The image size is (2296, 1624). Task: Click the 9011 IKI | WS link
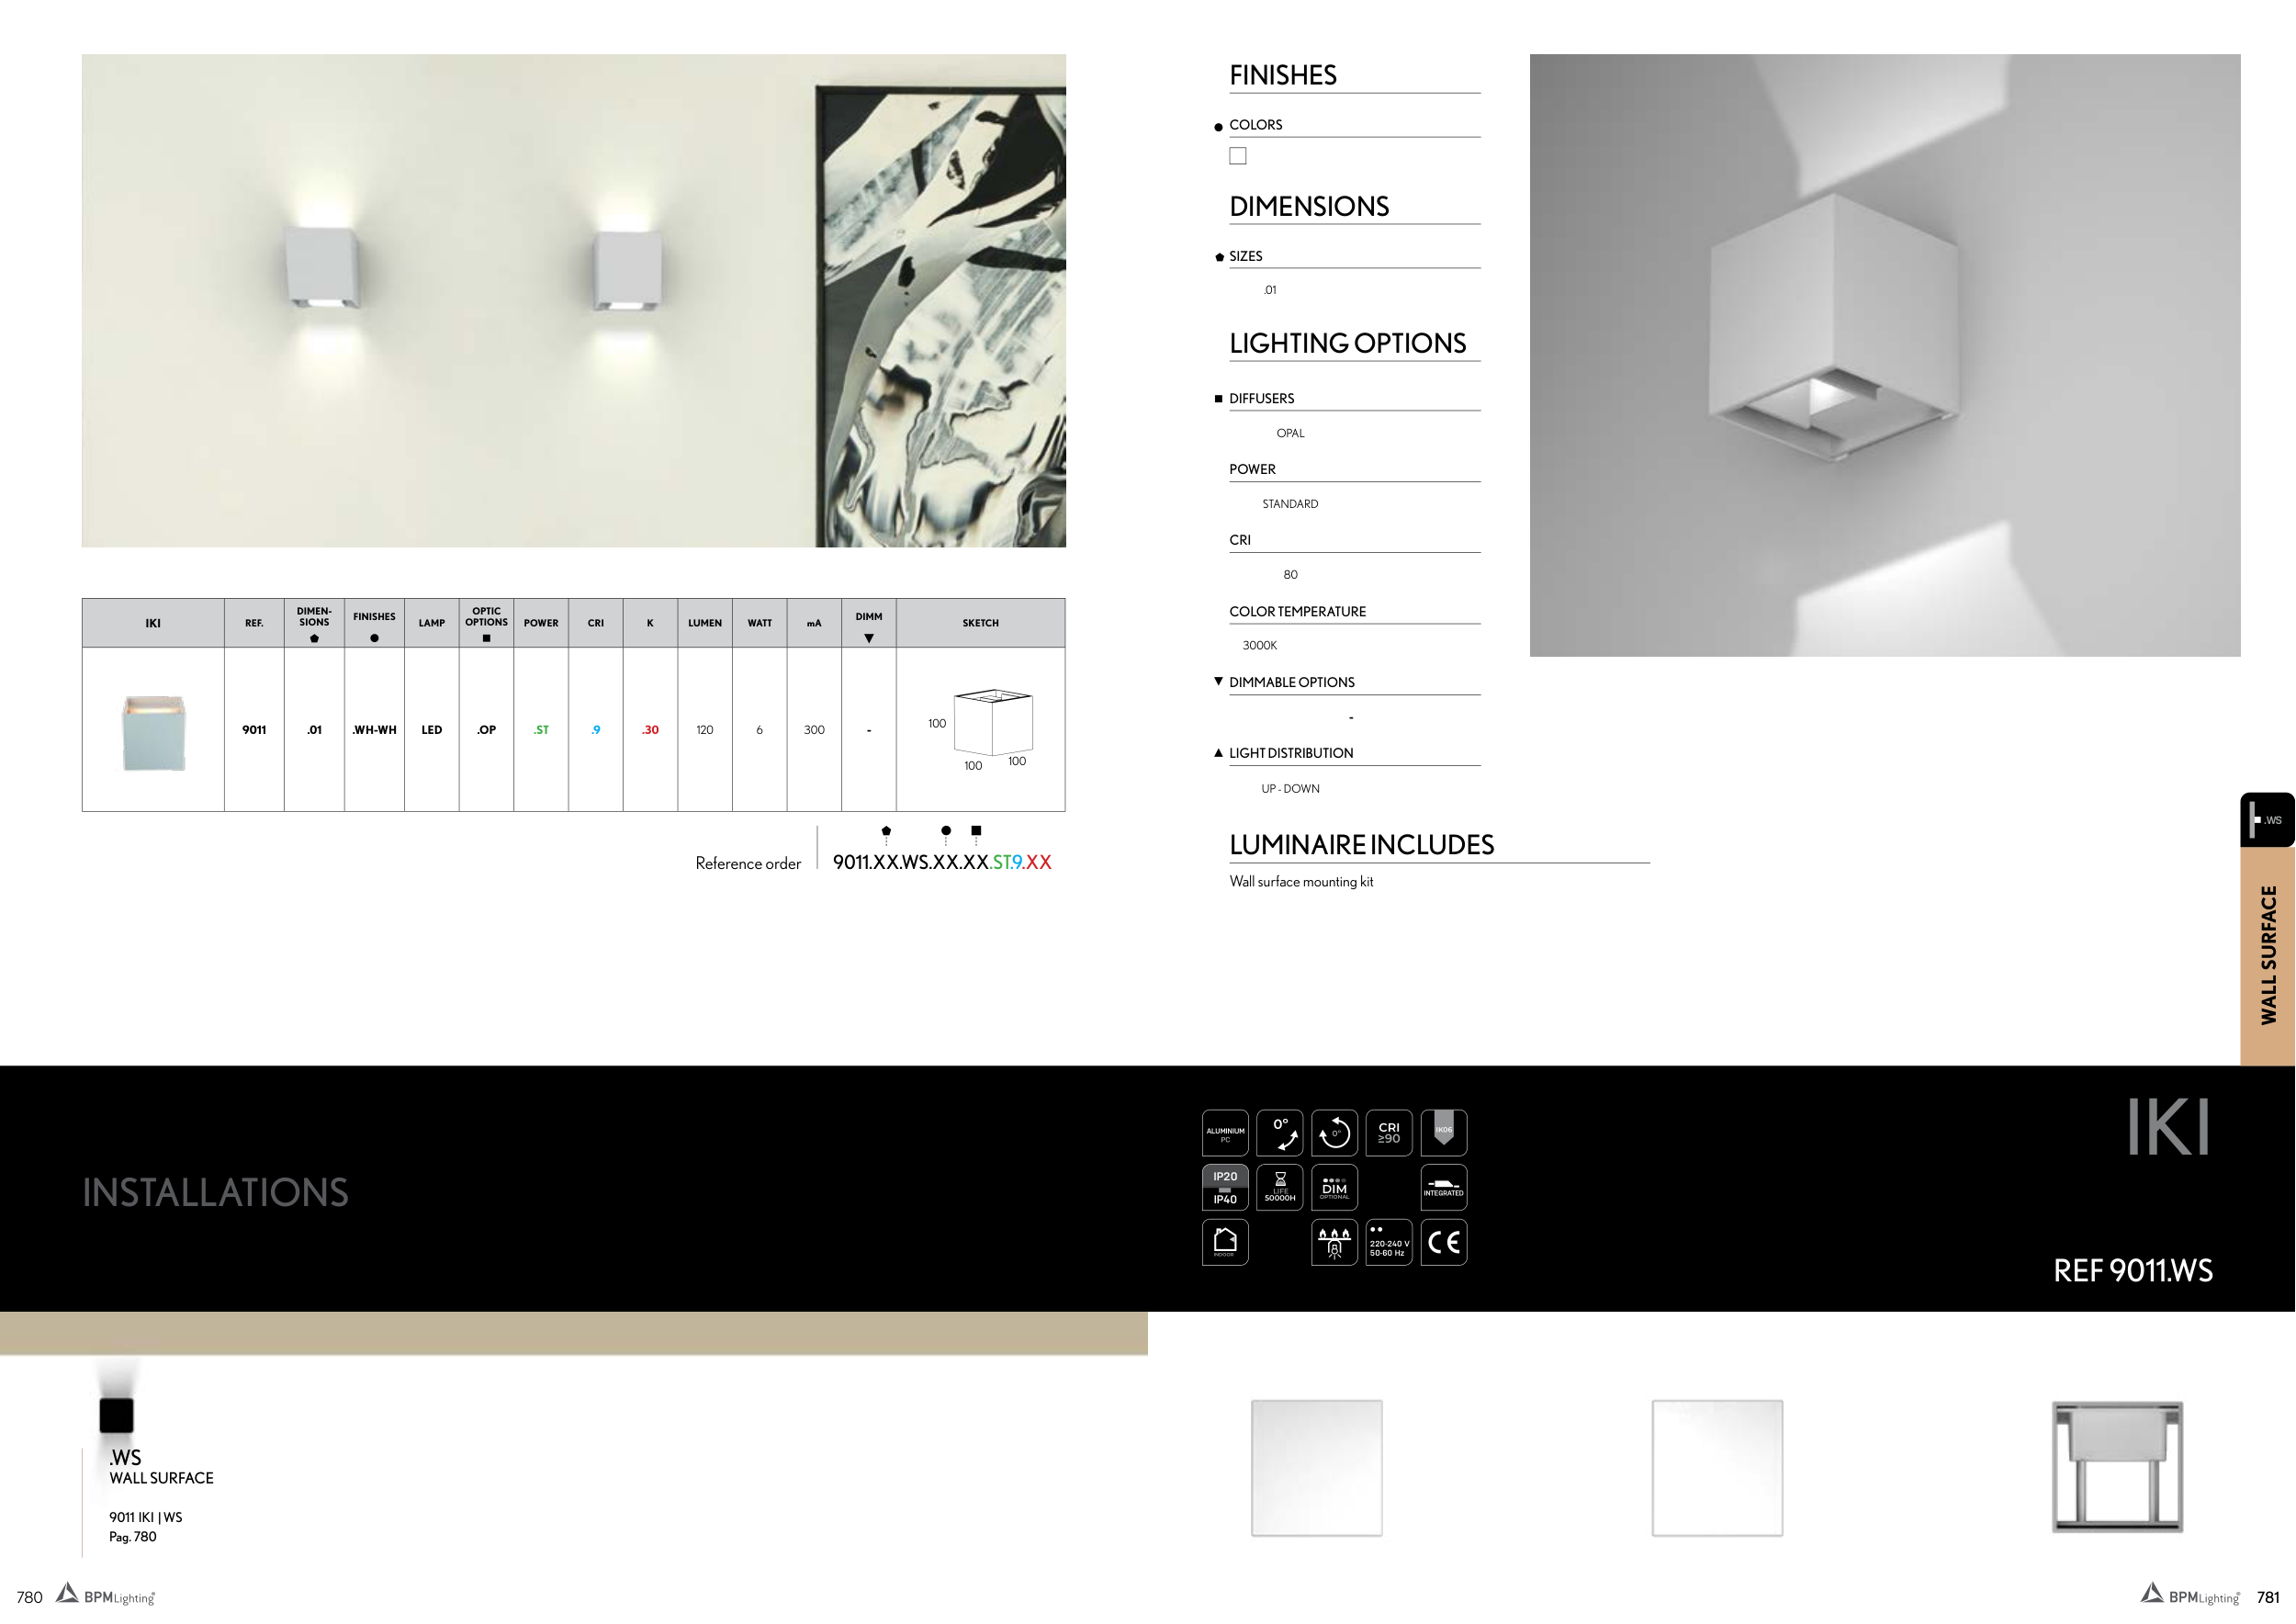point(146,1517)
